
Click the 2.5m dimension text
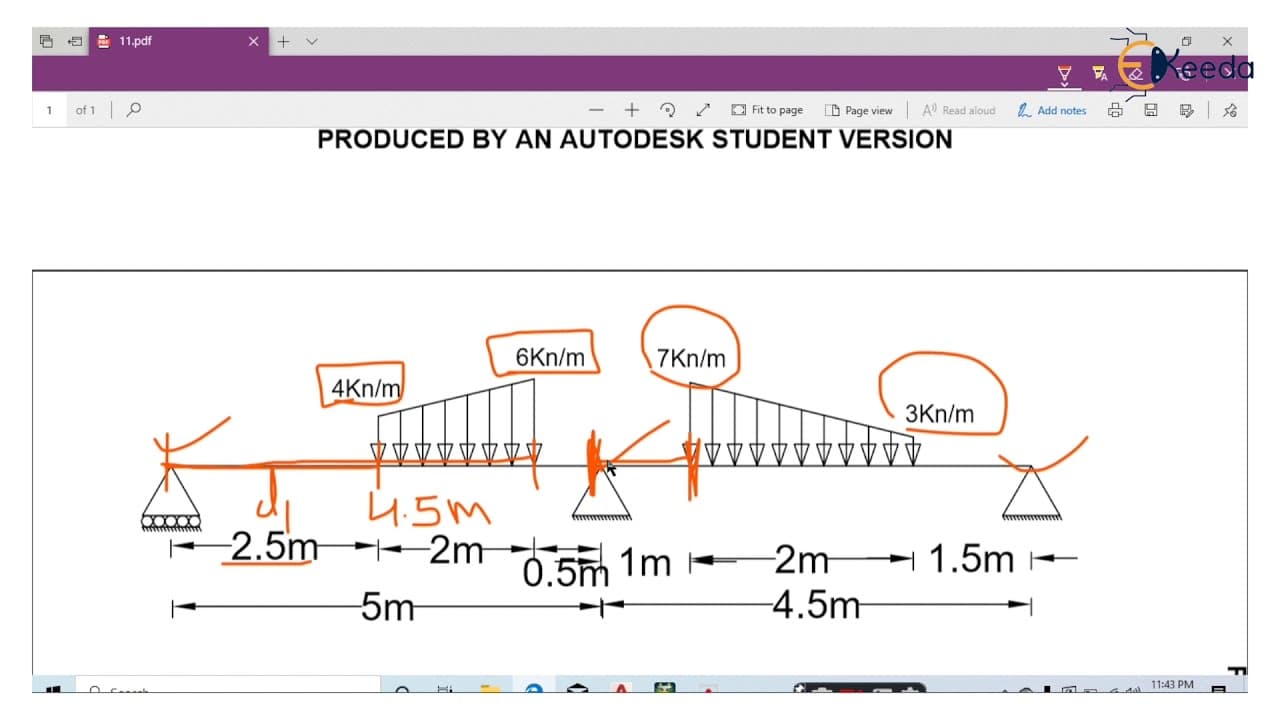click(275, 547)
